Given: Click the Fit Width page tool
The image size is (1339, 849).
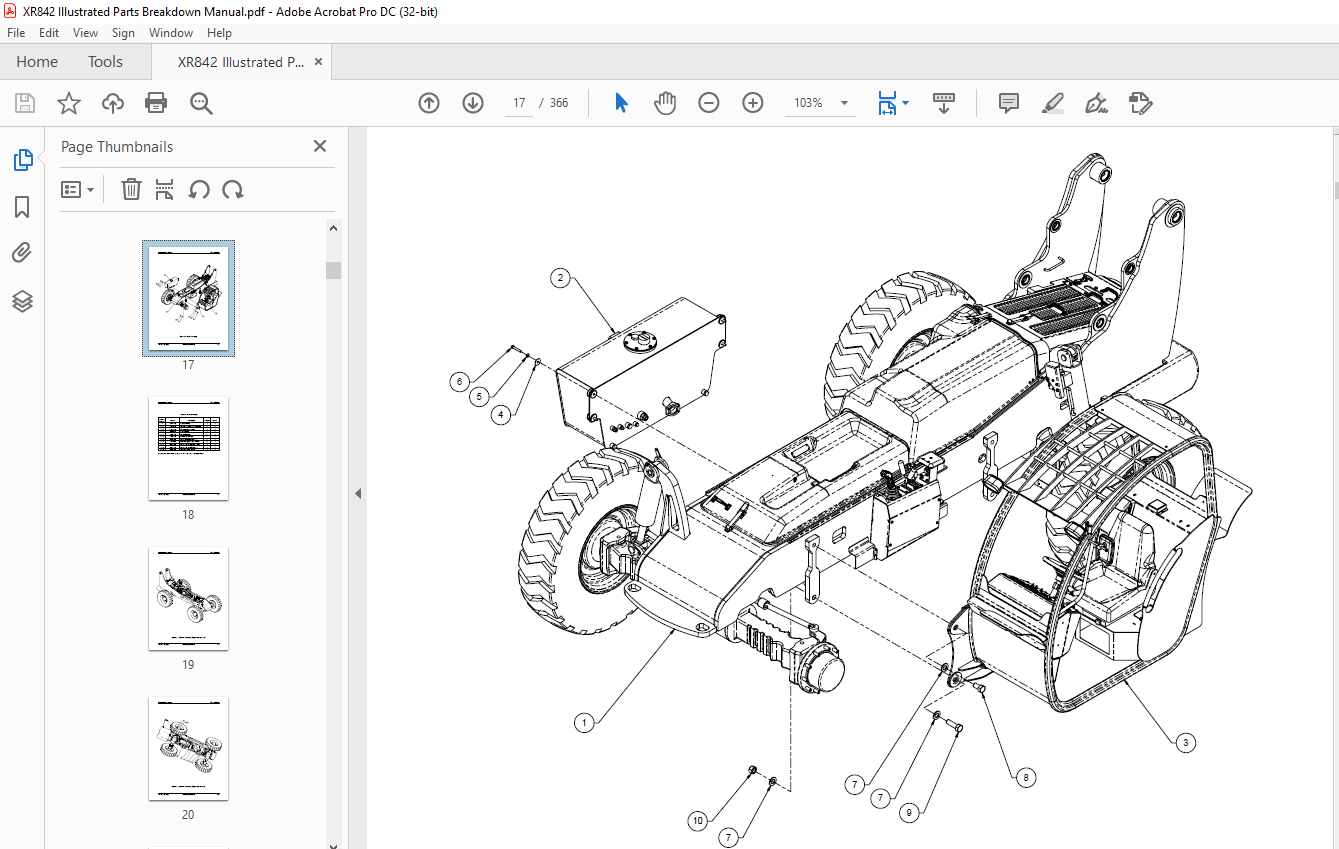Looking at the screenshot, I should 887,103.
